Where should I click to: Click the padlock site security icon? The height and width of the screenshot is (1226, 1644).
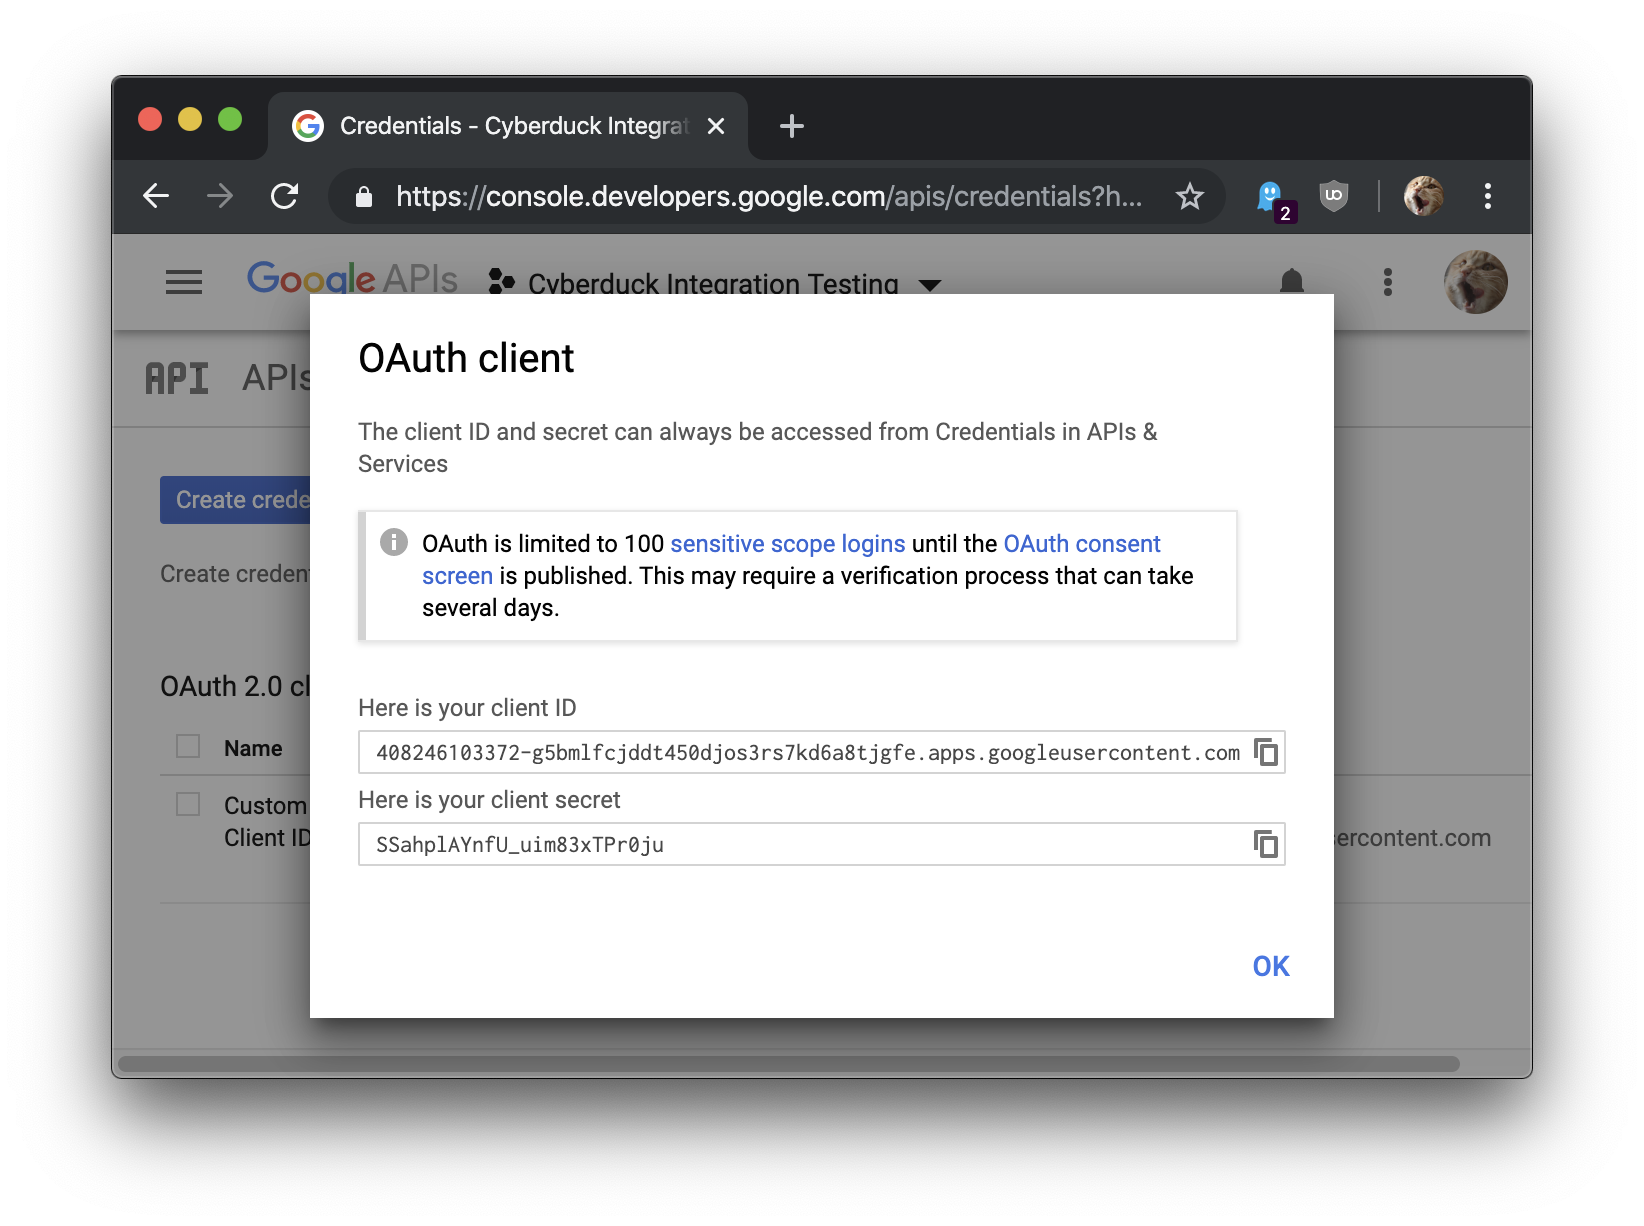coord(364,197)
